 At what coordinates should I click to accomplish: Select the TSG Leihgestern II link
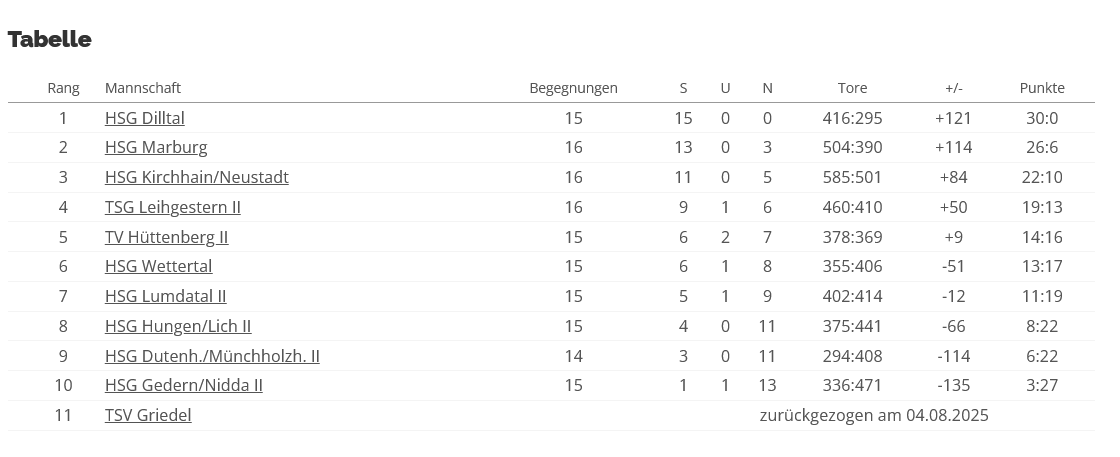[172, 207]
